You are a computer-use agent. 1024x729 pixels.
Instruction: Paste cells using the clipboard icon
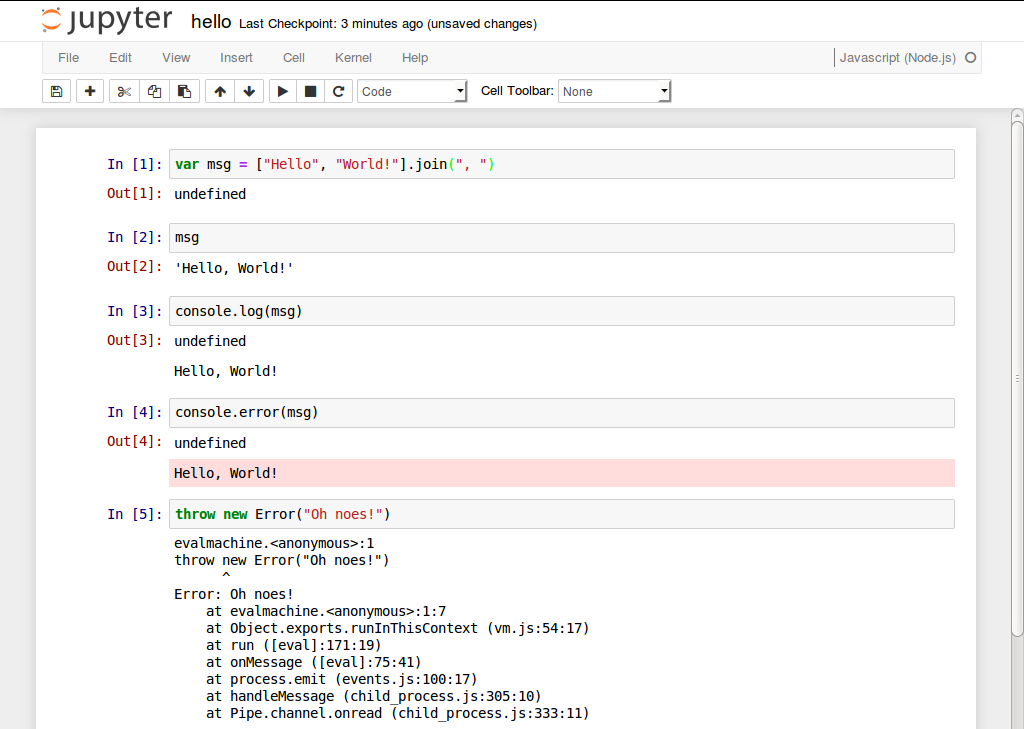[184, 91]
